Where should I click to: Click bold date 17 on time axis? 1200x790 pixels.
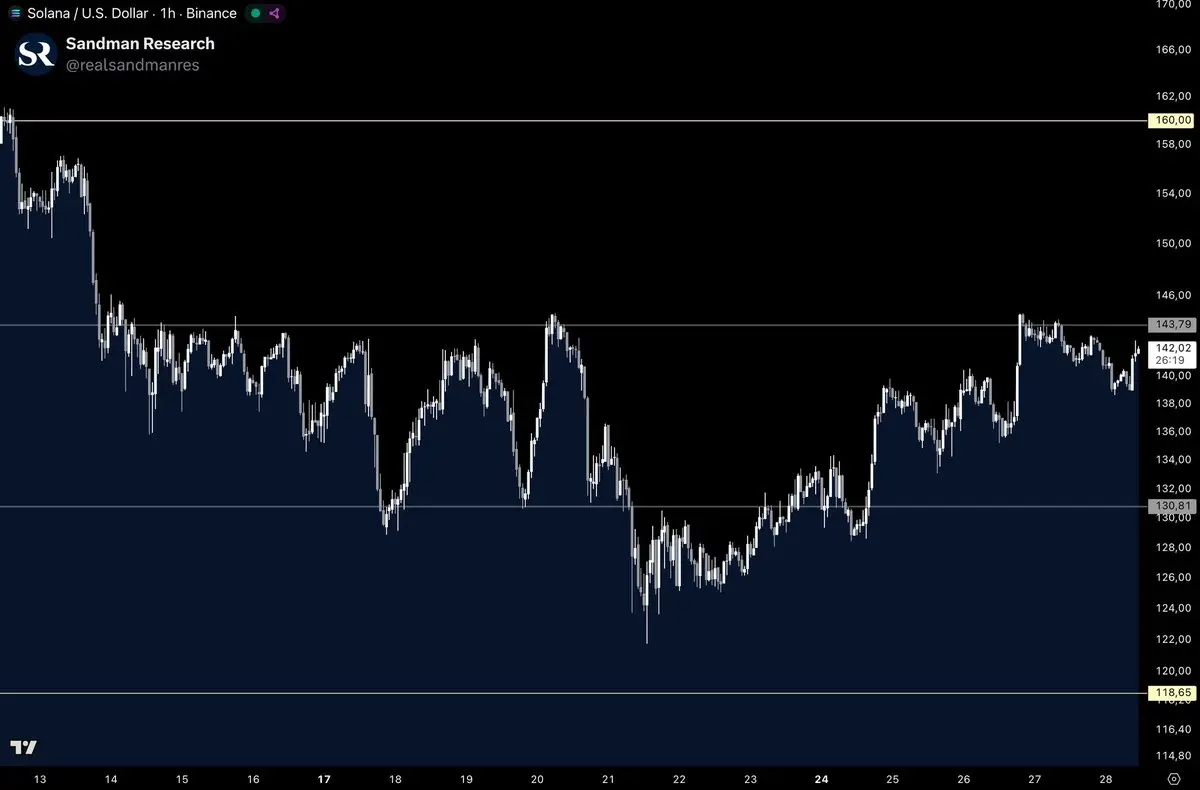coord(324,779)
